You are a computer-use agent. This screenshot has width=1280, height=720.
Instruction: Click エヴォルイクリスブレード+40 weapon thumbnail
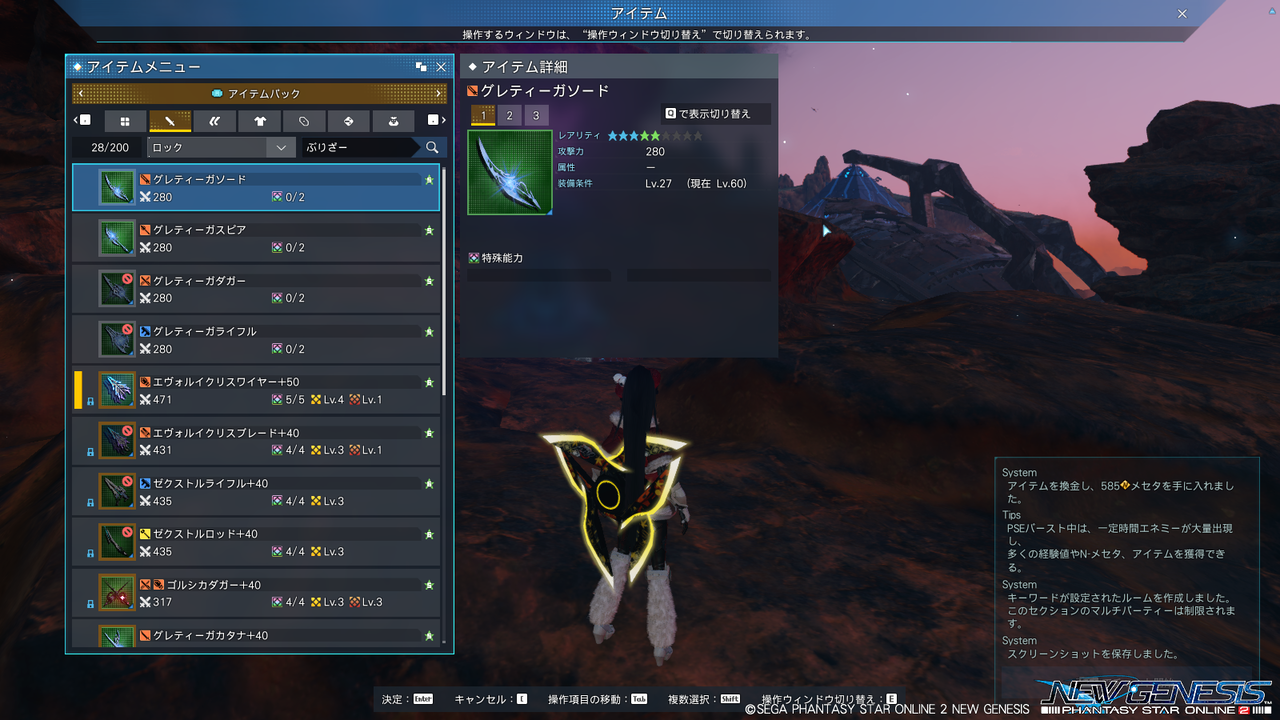(117, 441)
